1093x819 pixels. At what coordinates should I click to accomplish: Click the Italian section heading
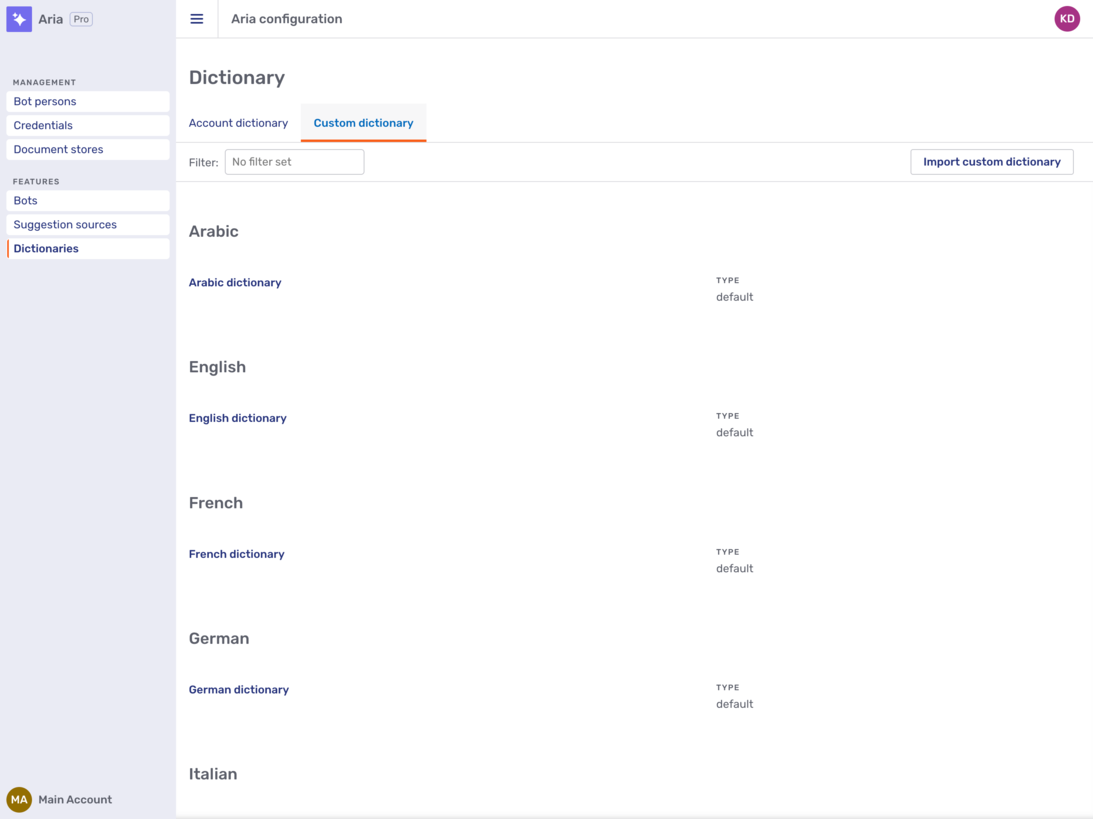(x=213, y=774)
